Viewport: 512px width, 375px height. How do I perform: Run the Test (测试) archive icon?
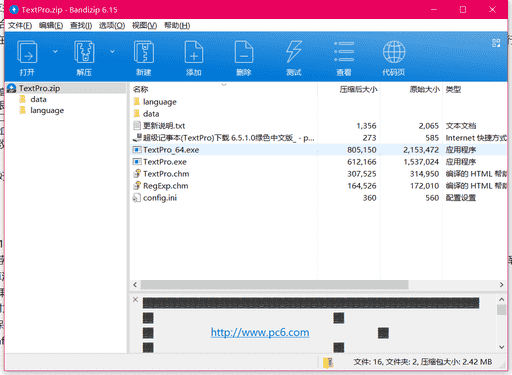[294, 52]
